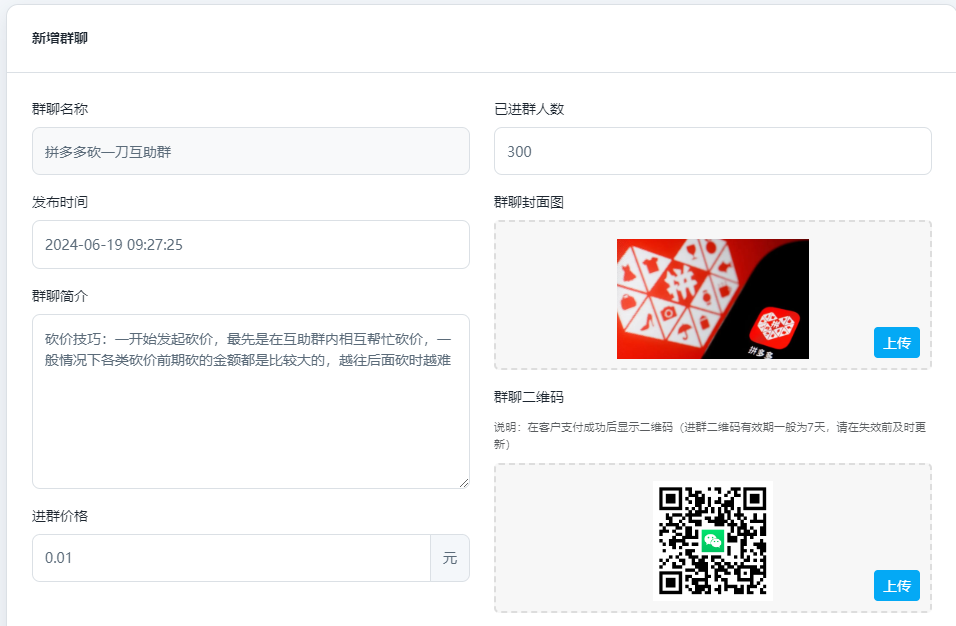Click the 群聊封面图 label
Viewport: 956px width, 626px height.
click(529, 202)
